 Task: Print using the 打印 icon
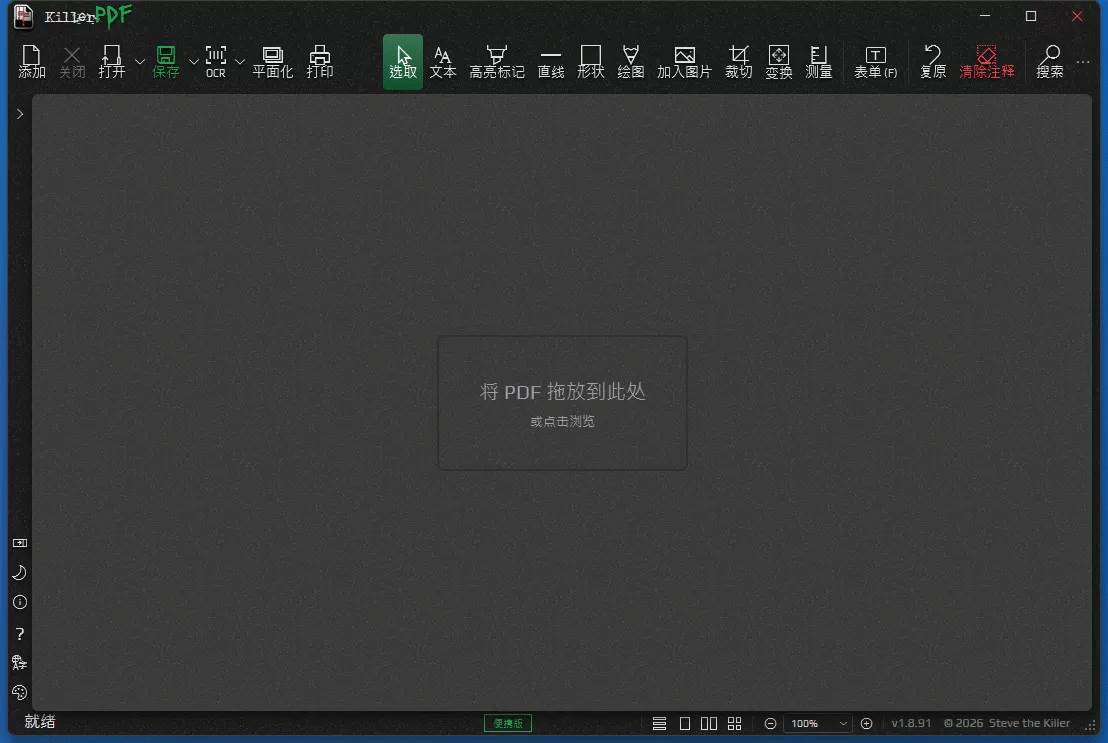[319, 62]
